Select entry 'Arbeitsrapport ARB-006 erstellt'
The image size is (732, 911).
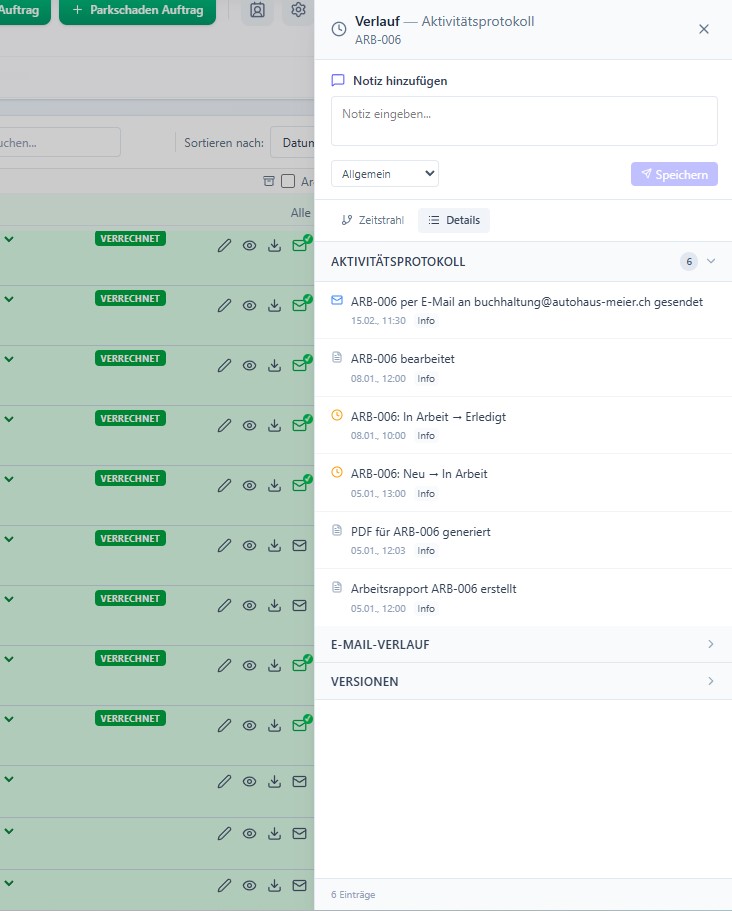click(x=523, y=598)
